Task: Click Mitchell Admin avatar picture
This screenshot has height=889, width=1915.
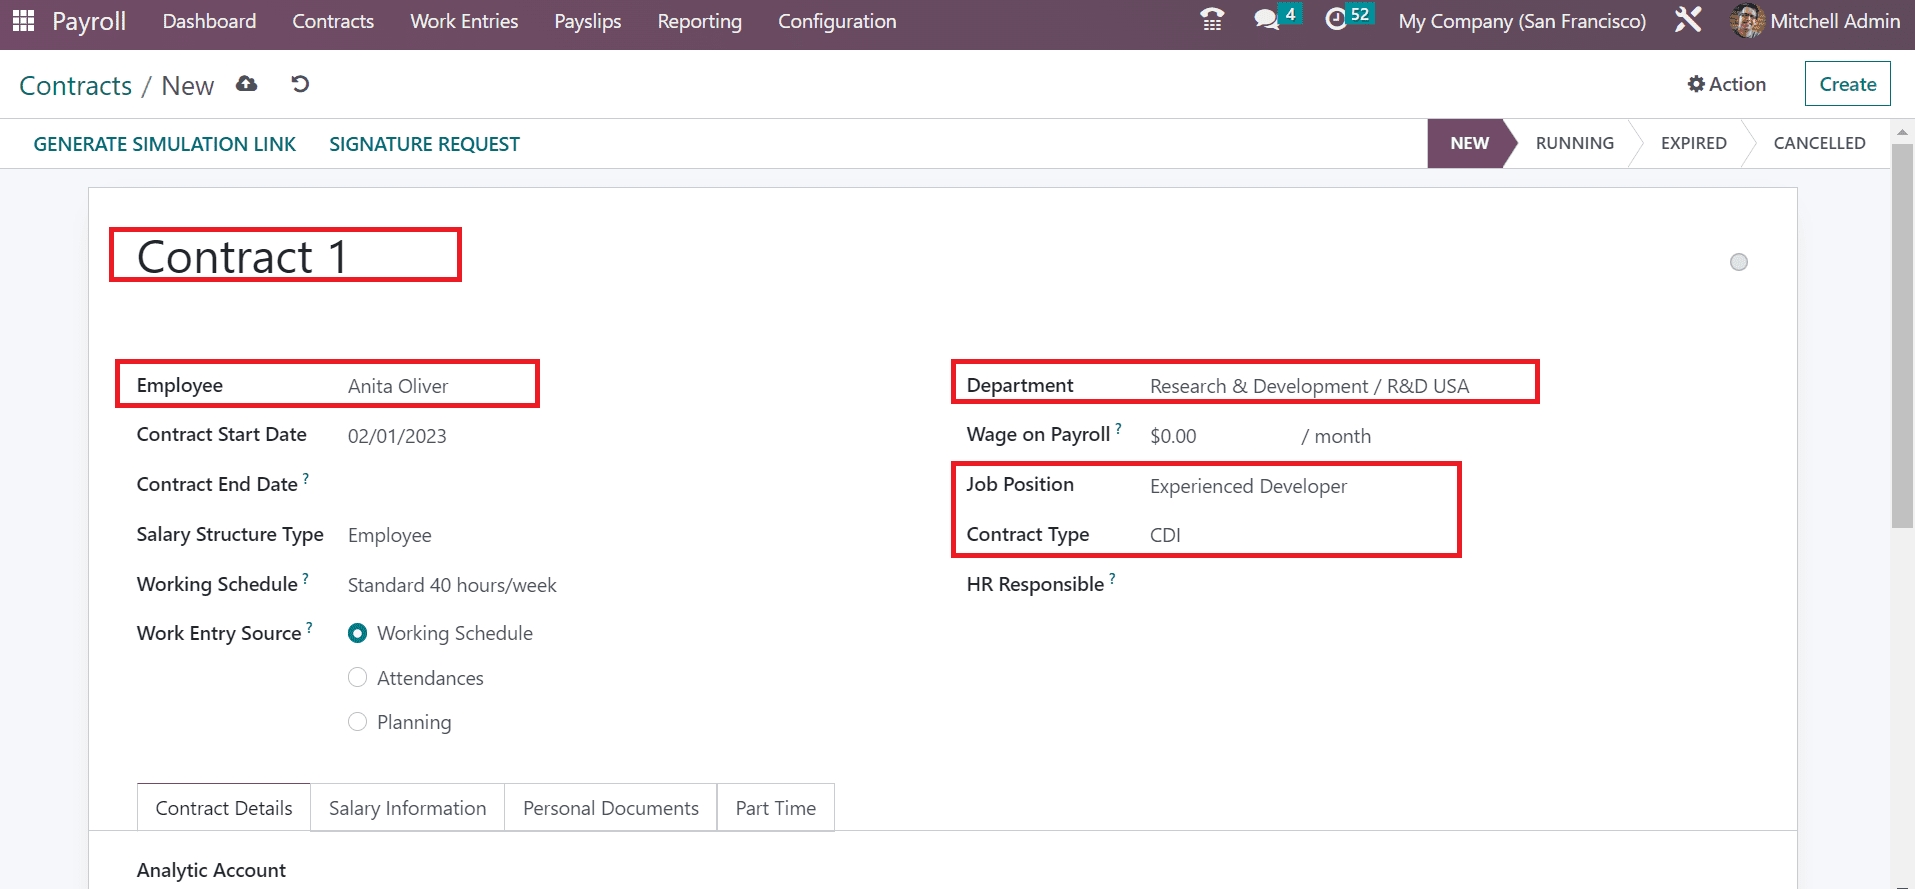Action: (1747, 21)
